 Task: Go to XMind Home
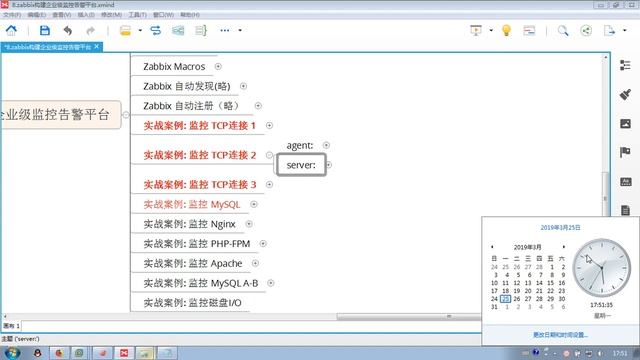pyautogui.click(x=11, y=30)
